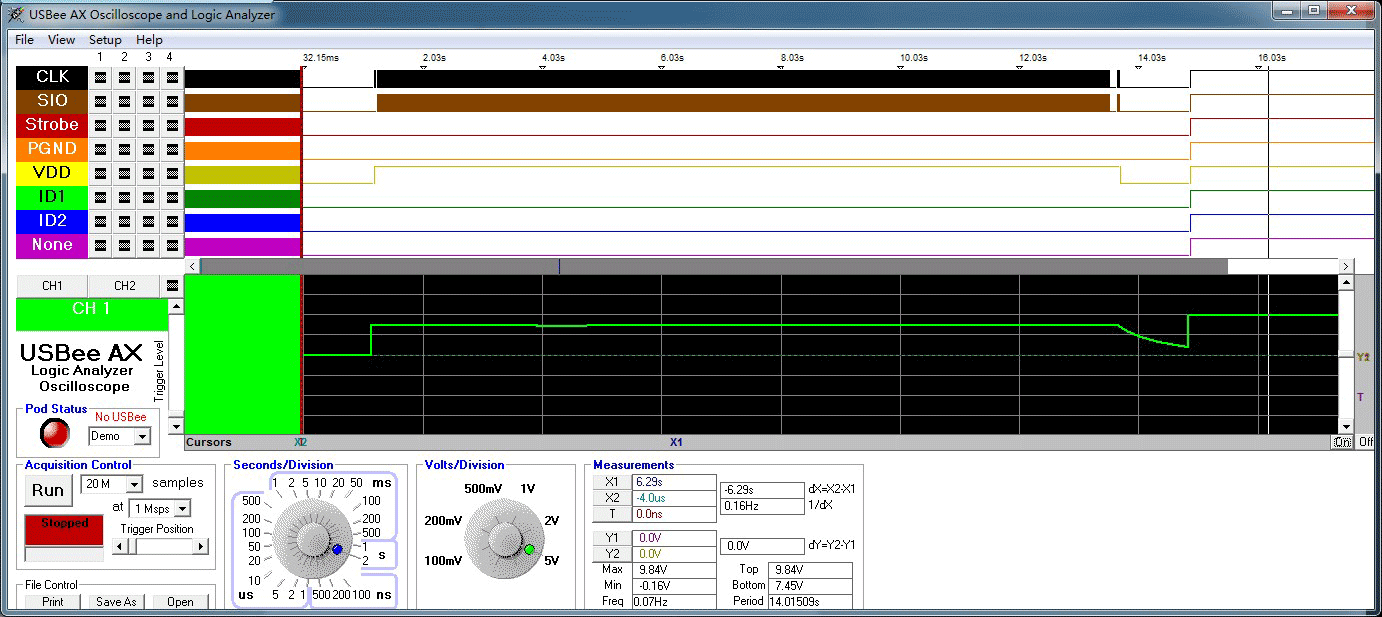Toggle ID2 trigger setting in column 4
This screenshot has width=1382, height=617.
[x=171, y=221]
